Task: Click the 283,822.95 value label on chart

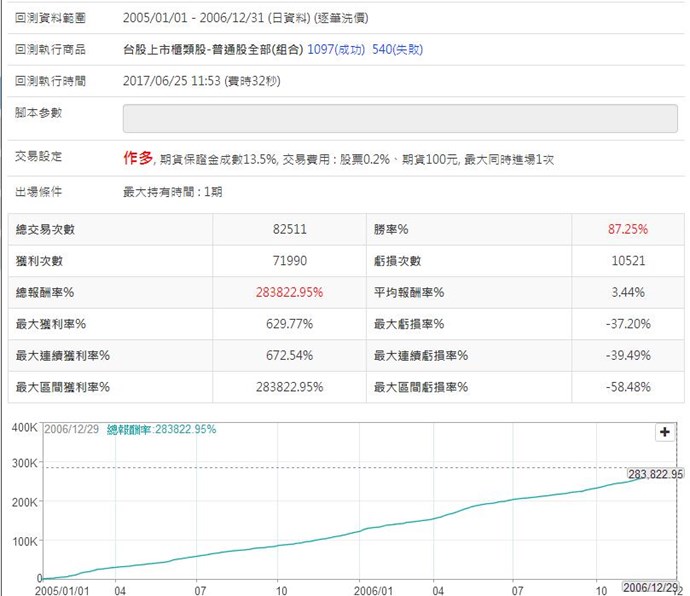Action: [x=654, y=474]
